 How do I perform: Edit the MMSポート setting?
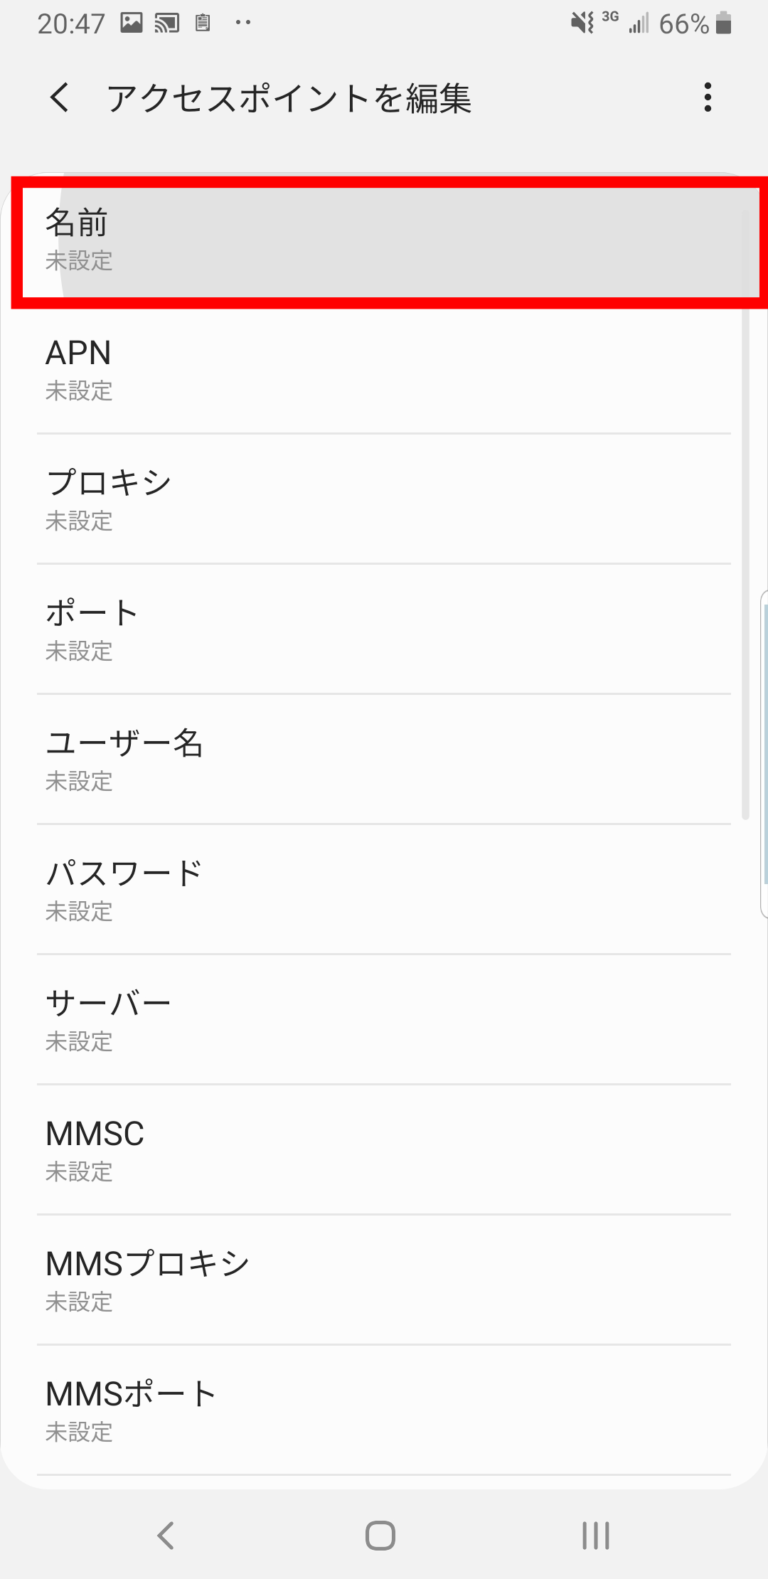click(384, 1410)
